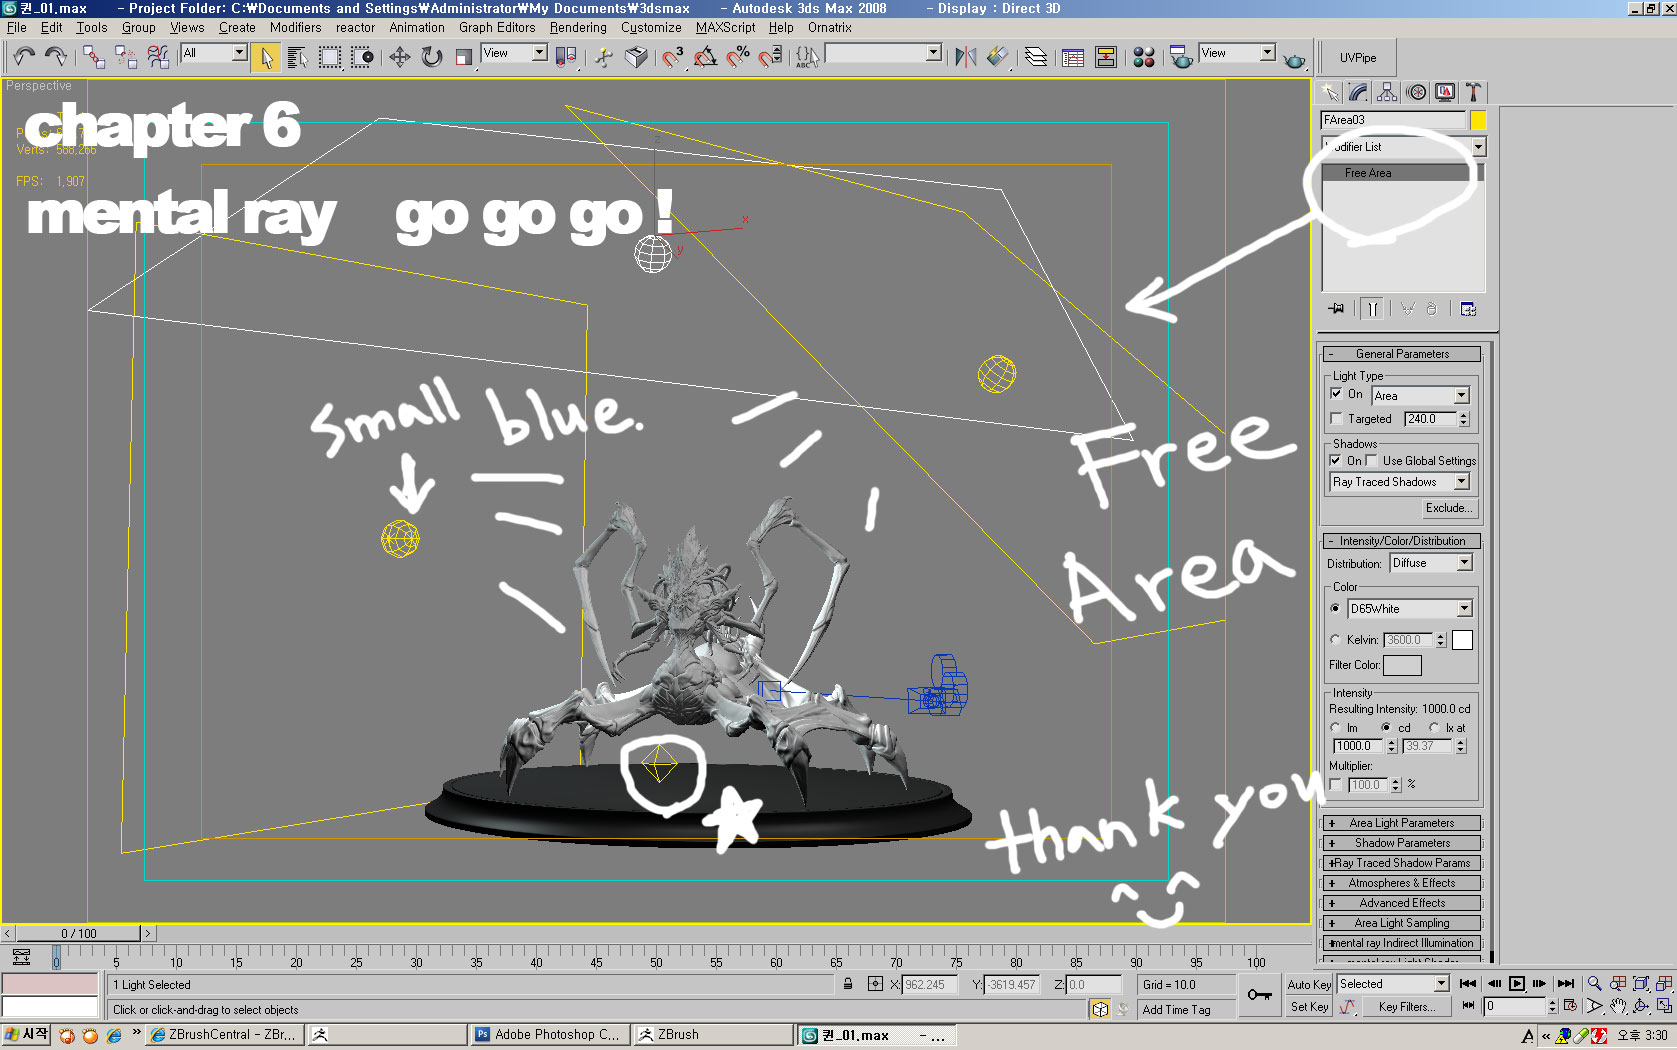Click the Exclude... button
The width and height of the screenshot is (1677, 1050).
[x=1448, y=508]
